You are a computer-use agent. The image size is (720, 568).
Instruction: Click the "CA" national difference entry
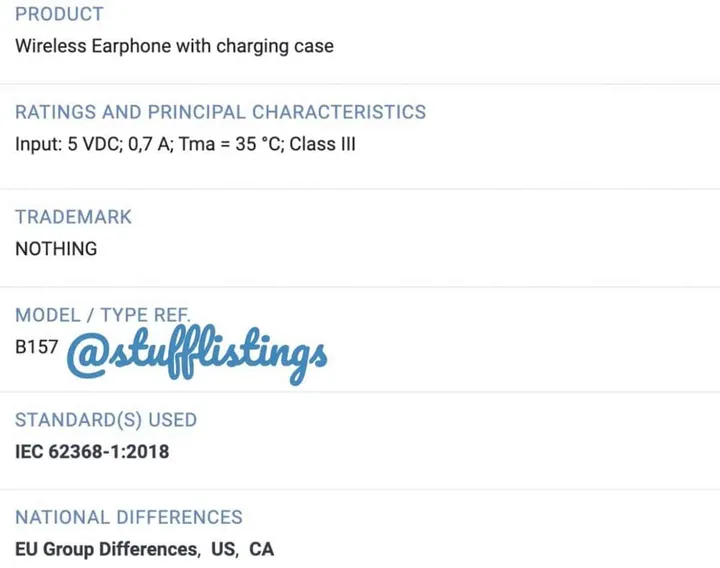coord(262,549)
